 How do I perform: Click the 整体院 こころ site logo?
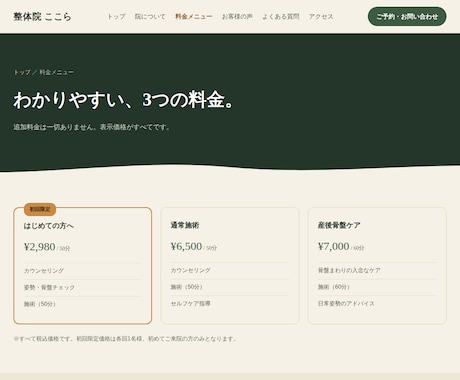[x=42, y=16]
